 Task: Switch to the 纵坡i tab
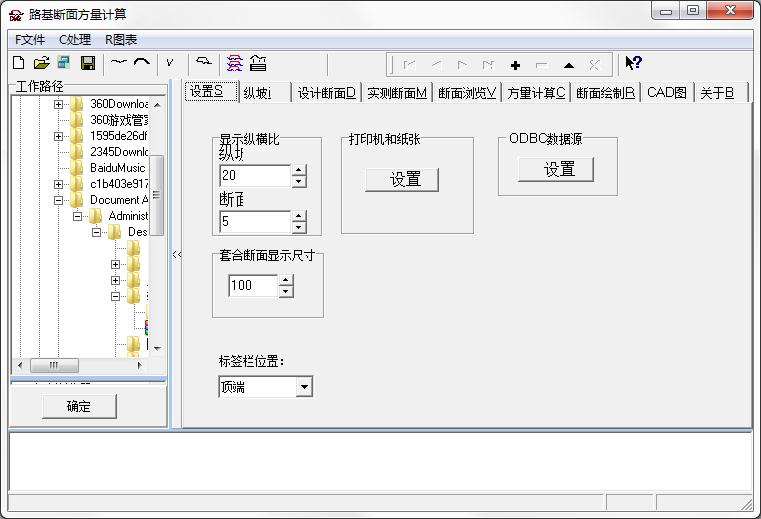[265, 93]
